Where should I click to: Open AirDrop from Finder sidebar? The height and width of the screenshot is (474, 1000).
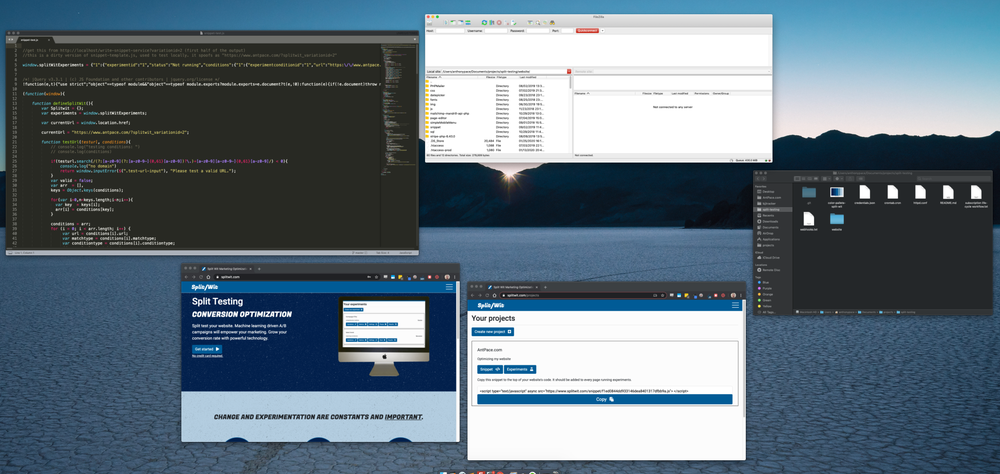coord(767,233)
